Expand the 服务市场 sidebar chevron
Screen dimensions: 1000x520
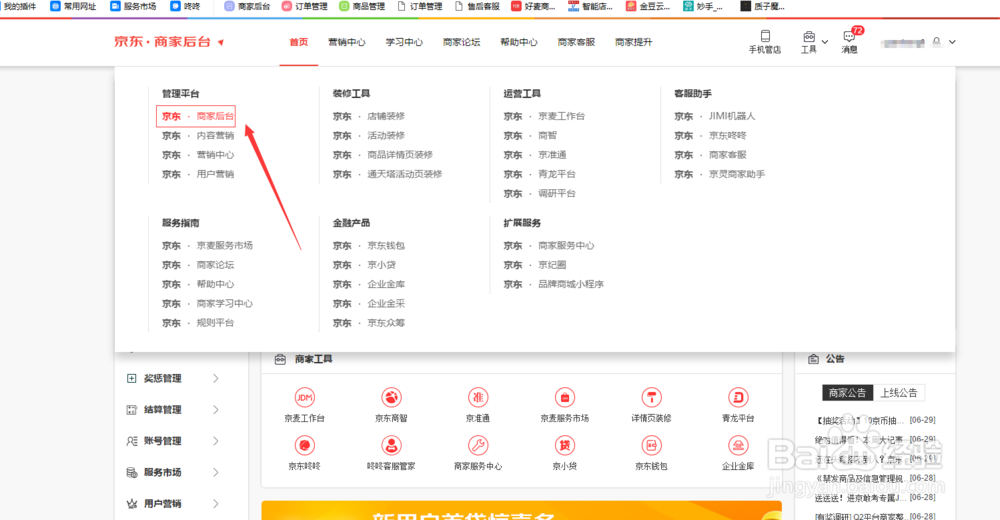216,472
